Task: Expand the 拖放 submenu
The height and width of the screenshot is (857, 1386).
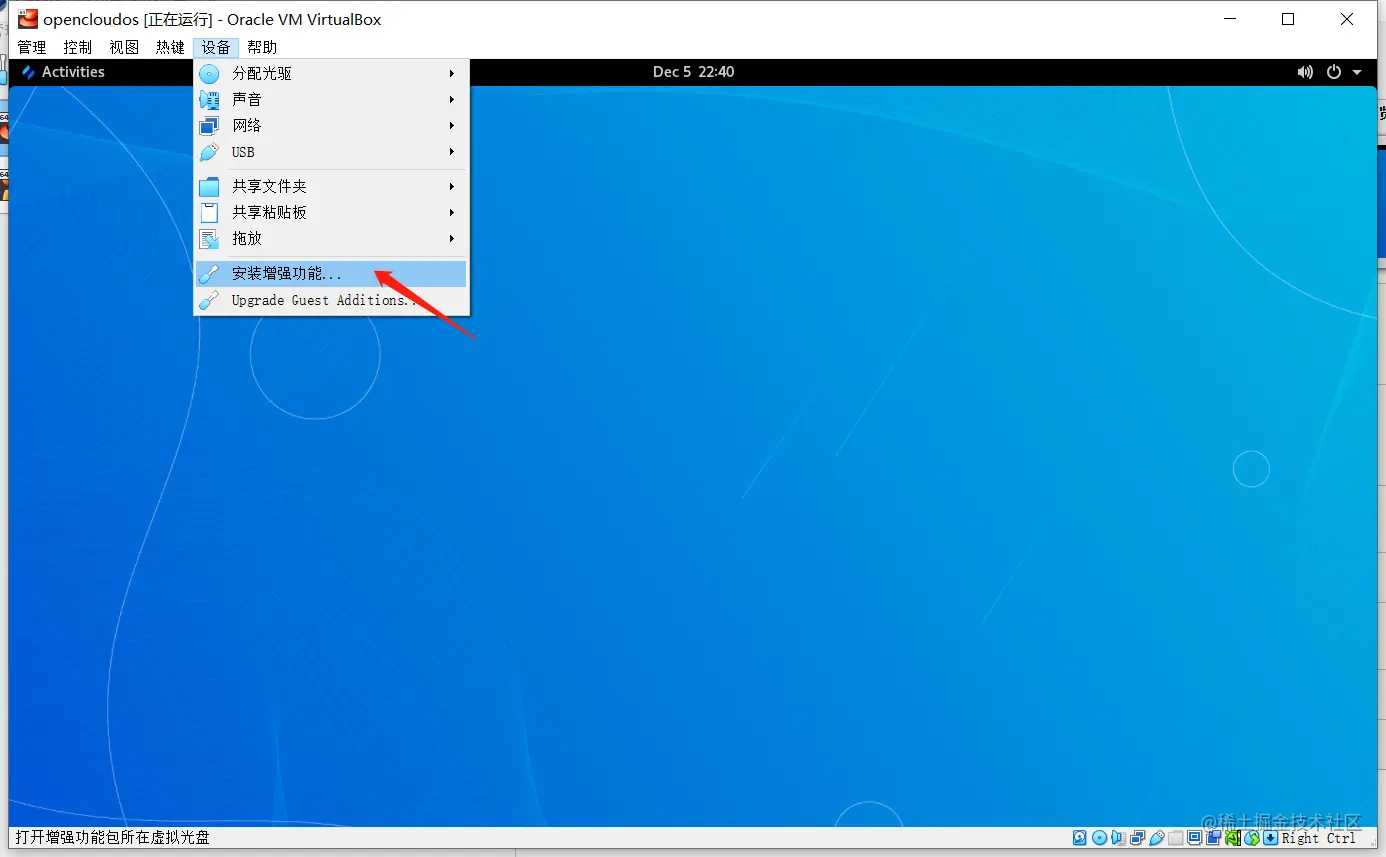Action: pos(331,238)
